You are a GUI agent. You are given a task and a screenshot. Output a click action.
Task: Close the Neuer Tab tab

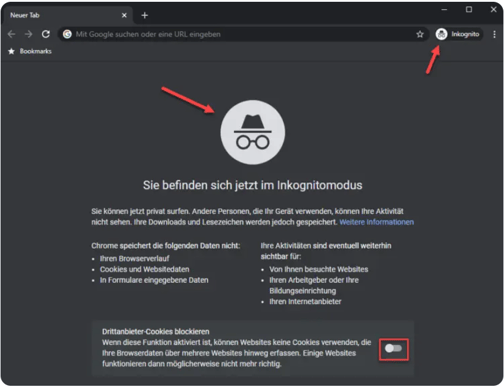coord(124,15)
